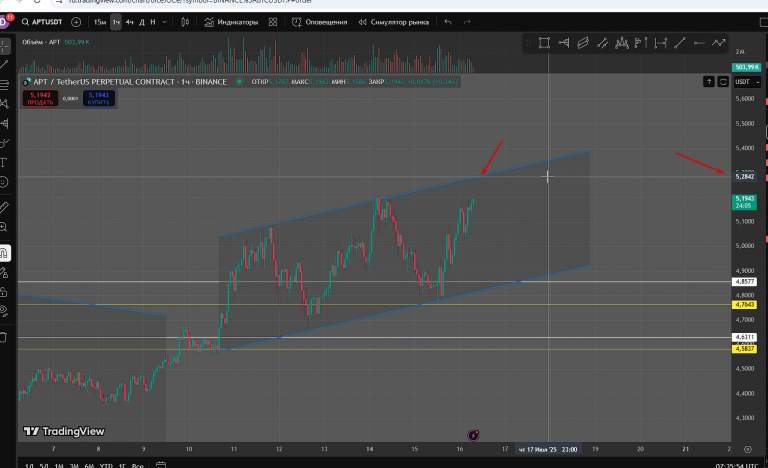Select the Text annotation tool

(4, 163)
